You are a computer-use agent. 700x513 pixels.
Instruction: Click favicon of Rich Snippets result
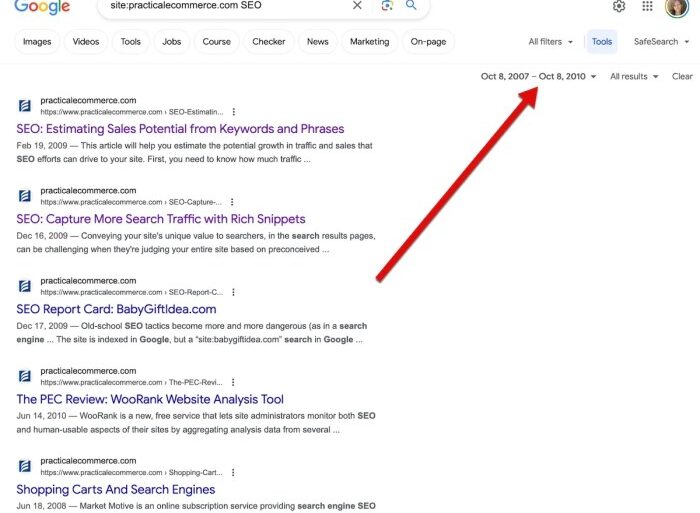(x=25, y=196)
